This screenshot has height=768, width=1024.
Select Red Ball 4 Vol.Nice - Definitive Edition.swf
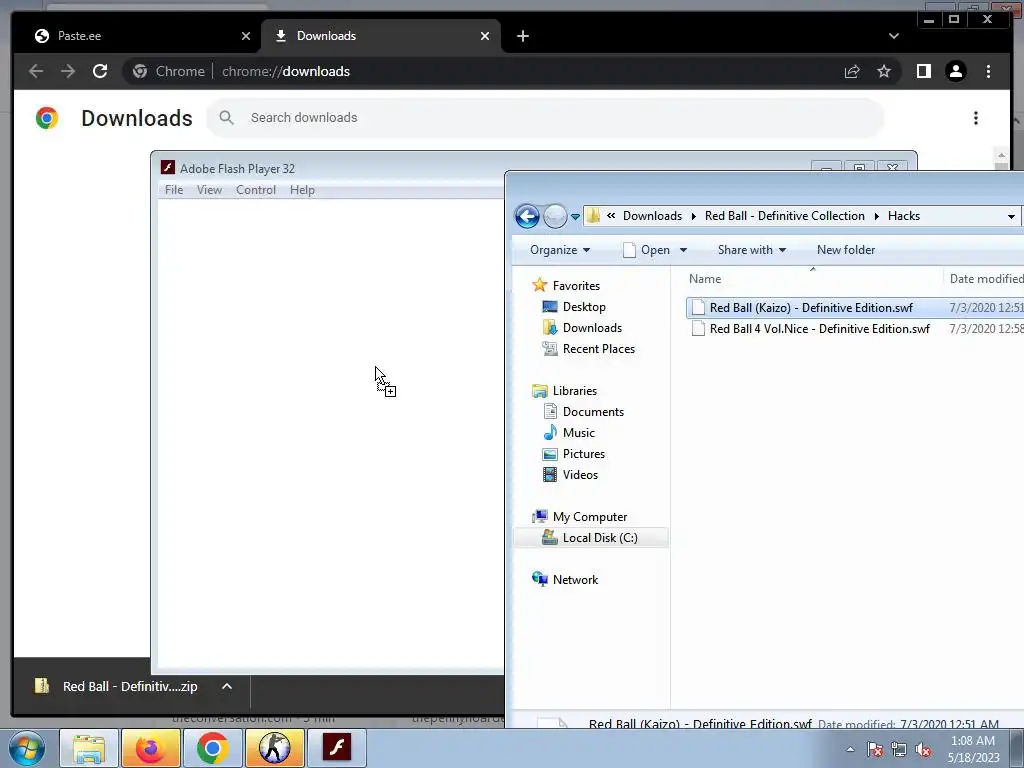pyautogui.click(x=819, y=328)
